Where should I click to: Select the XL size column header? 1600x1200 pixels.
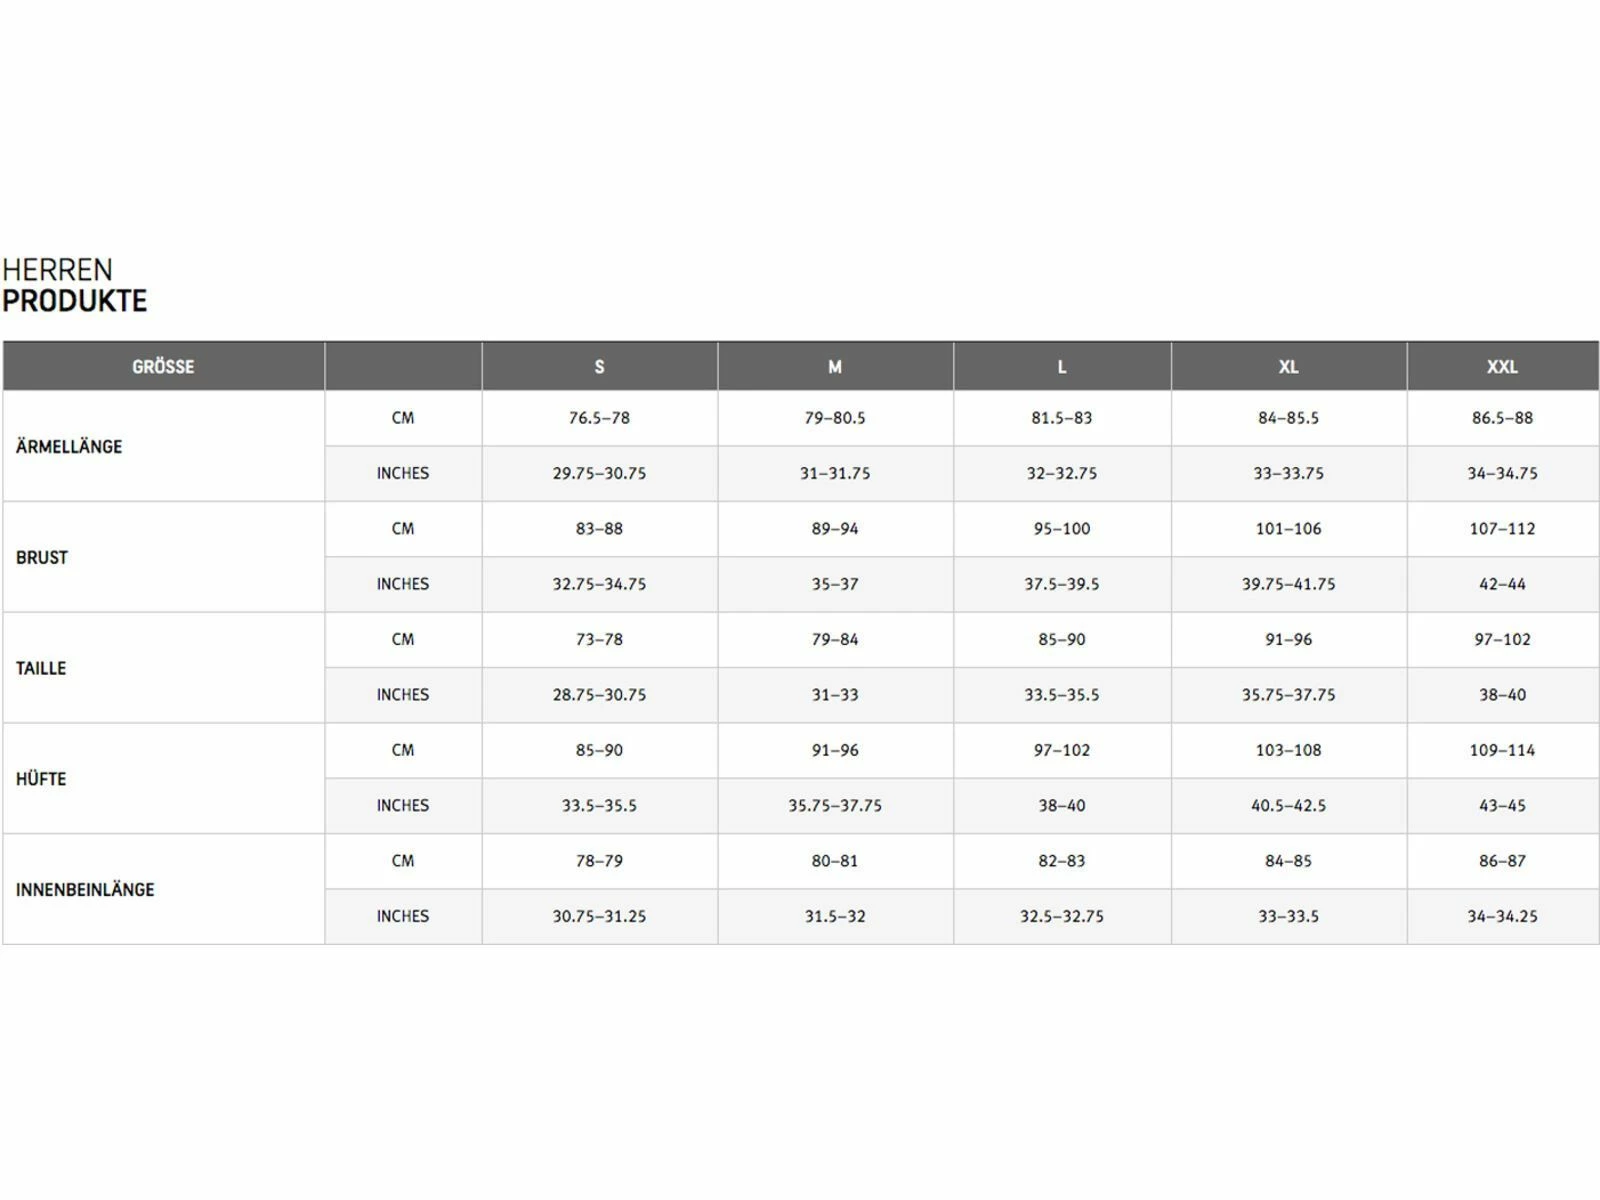coord(1288,367)
